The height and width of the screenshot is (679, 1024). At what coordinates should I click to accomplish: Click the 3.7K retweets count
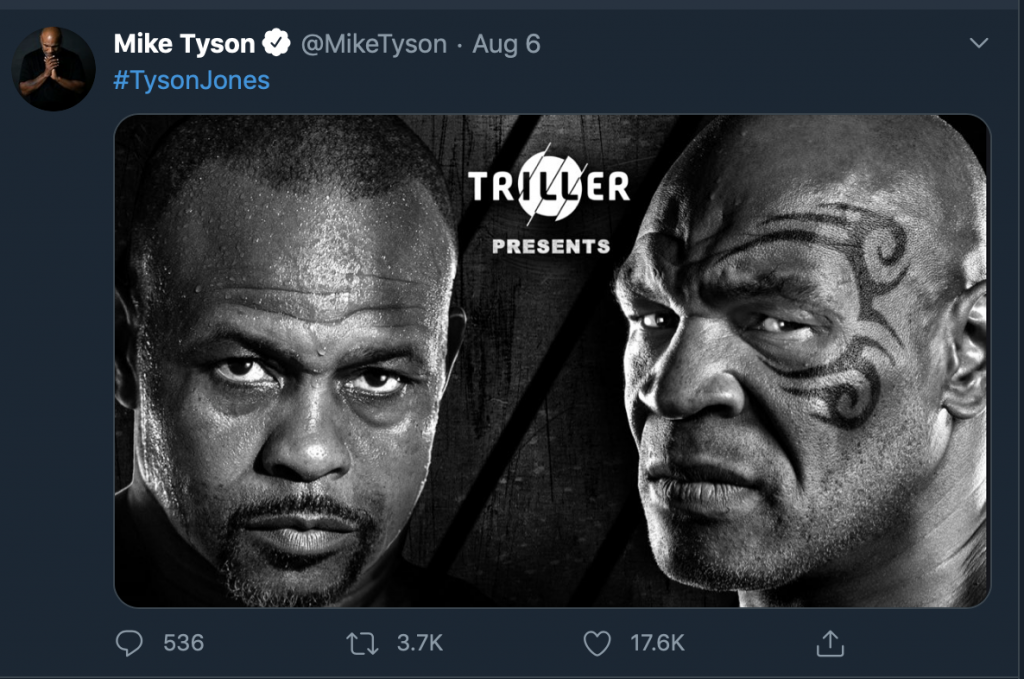click(420, 643)
